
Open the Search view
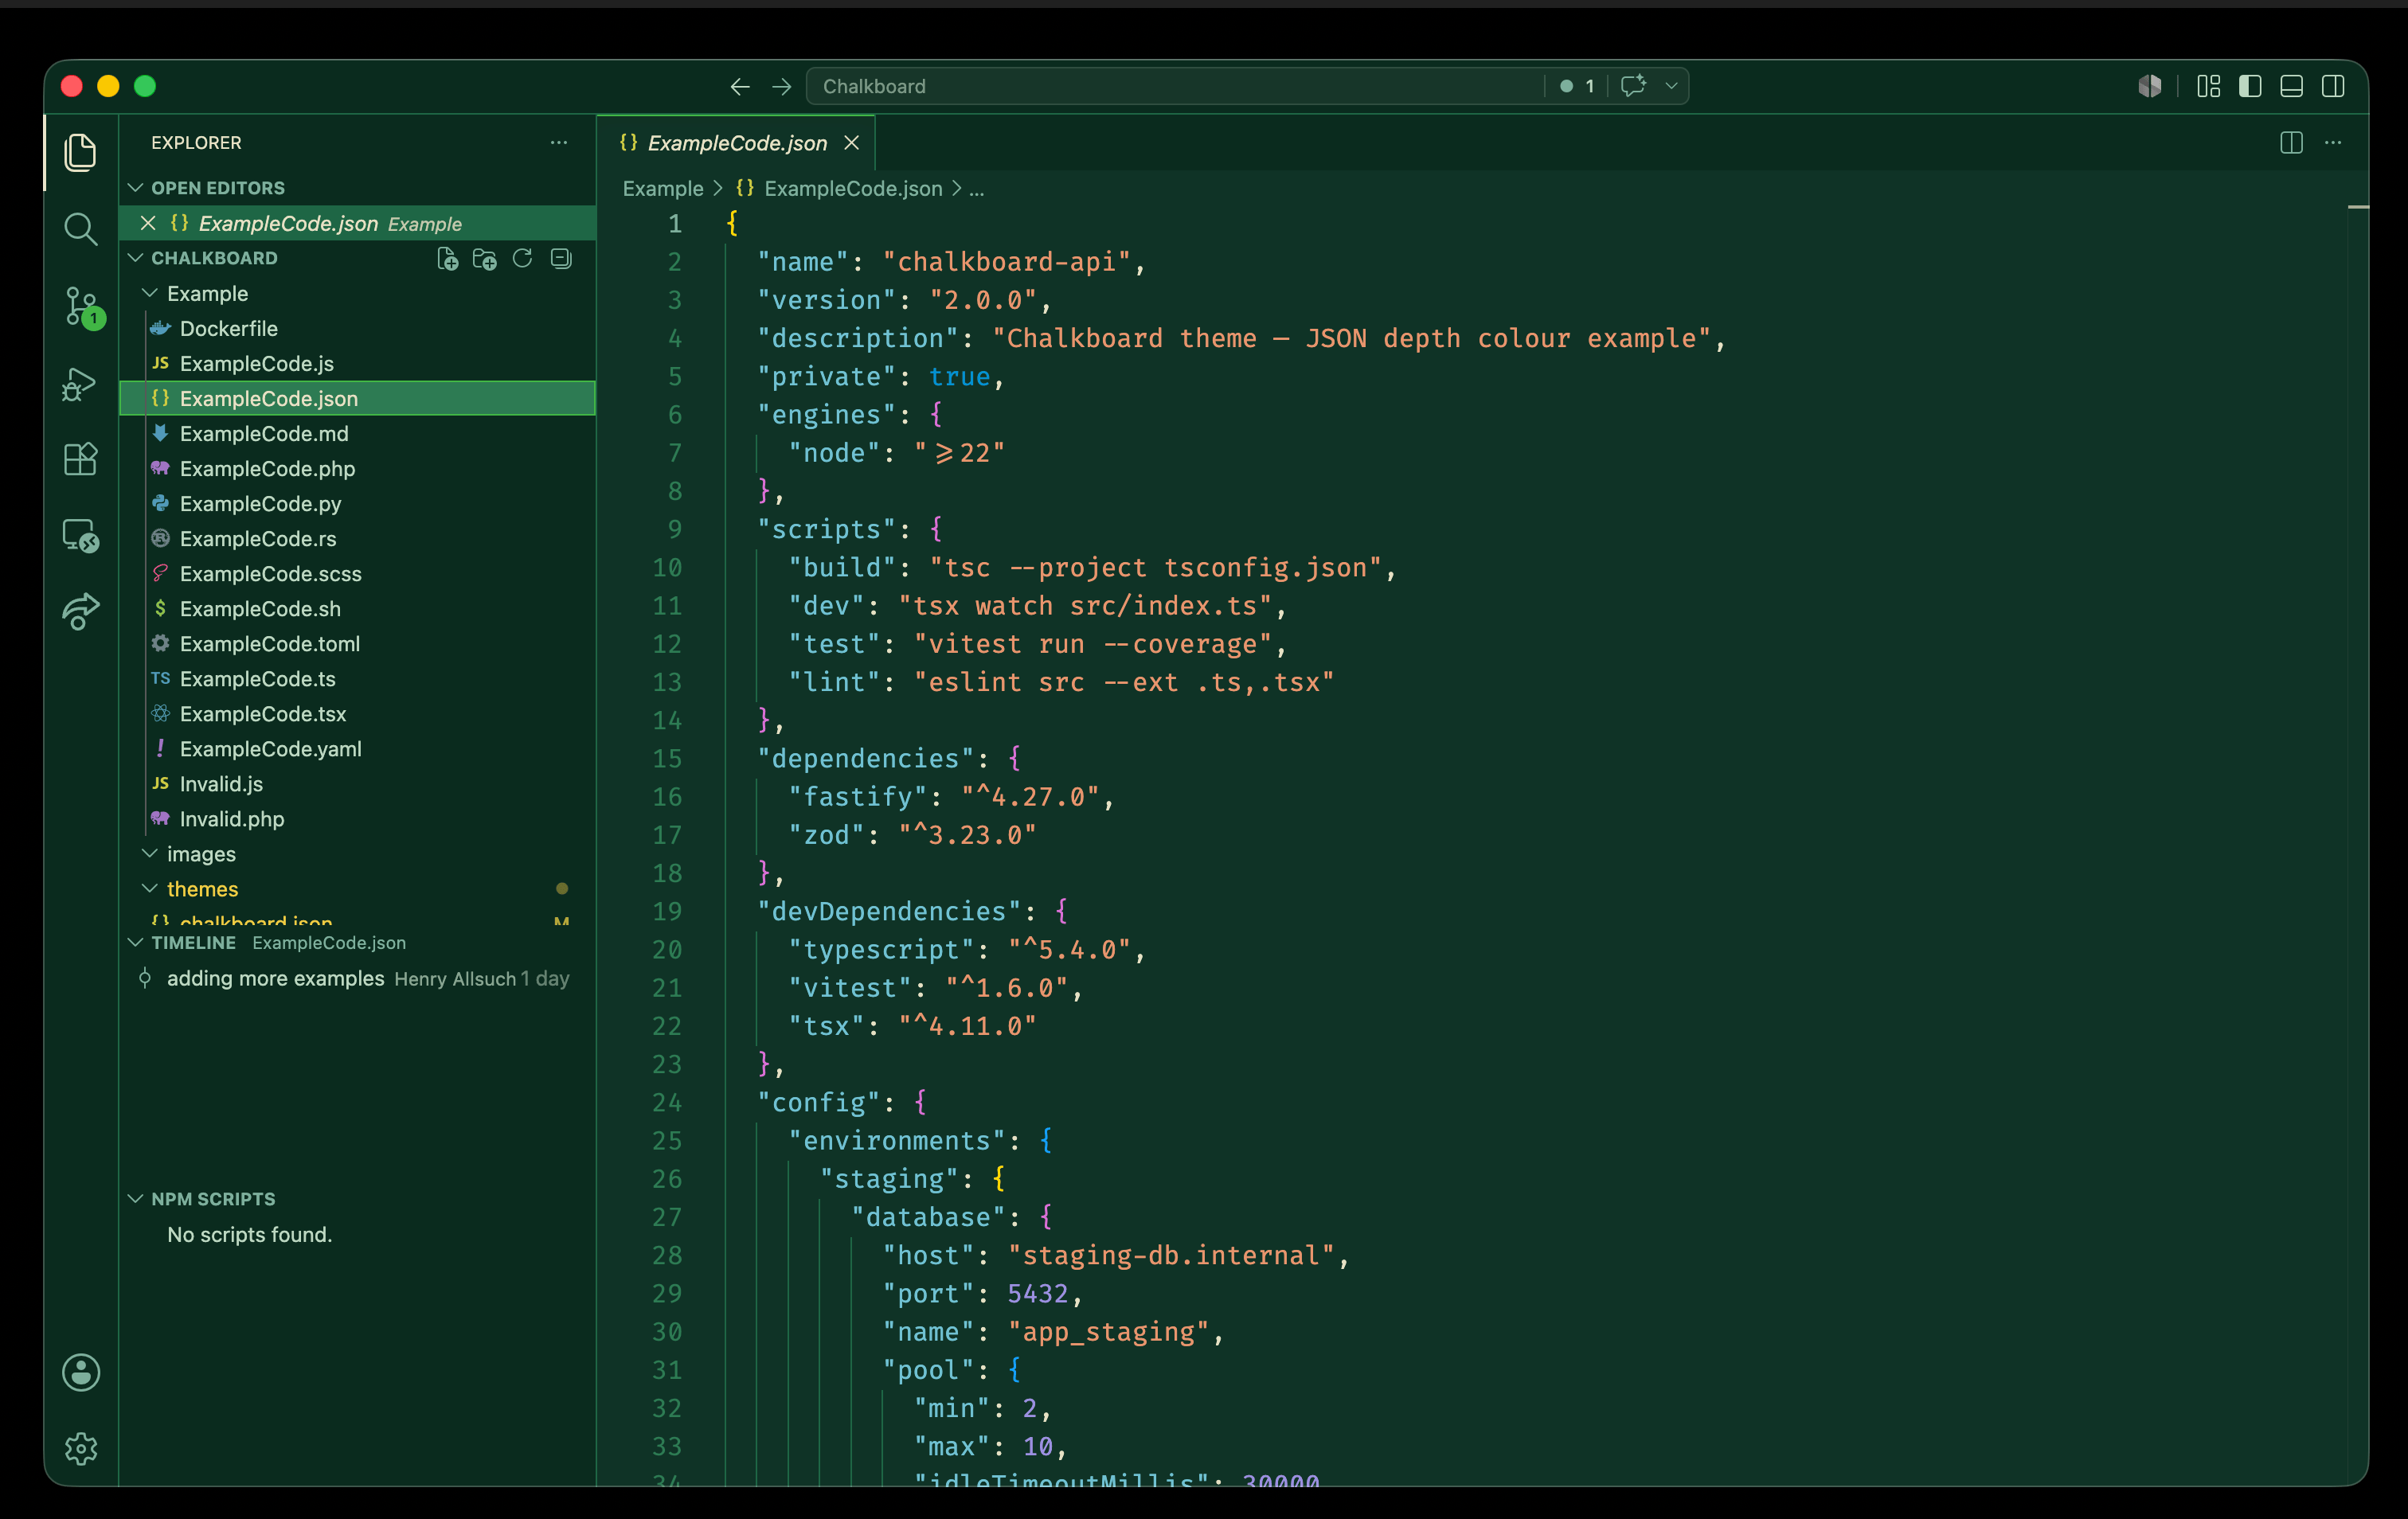(x=80, y=229)
